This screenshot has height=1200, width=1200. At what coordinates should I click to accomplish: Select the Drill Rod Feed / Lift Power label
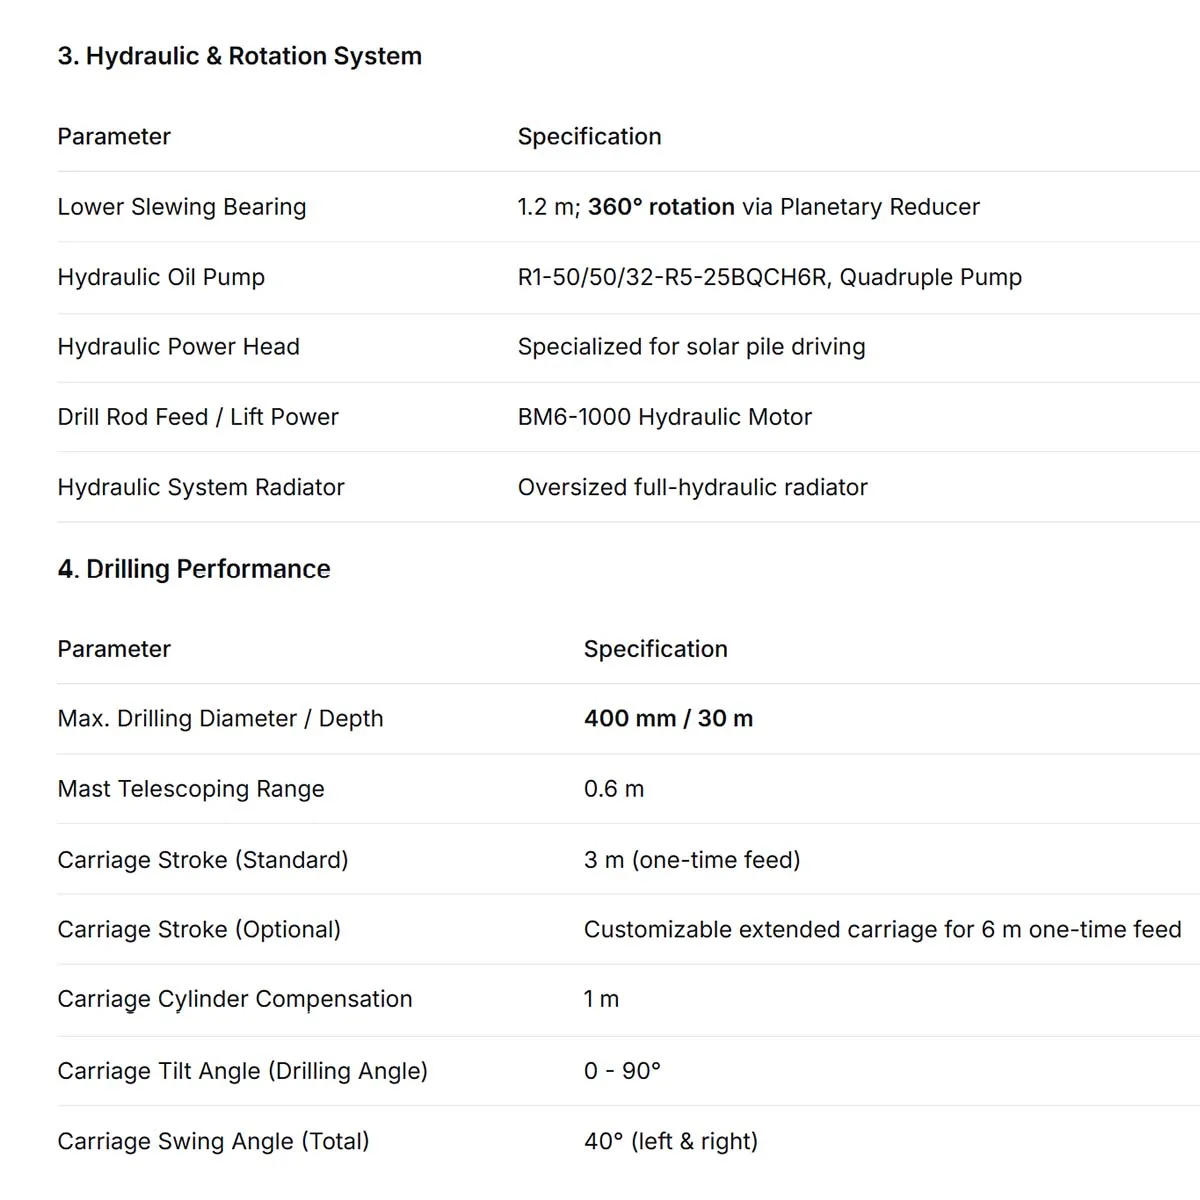198,417
